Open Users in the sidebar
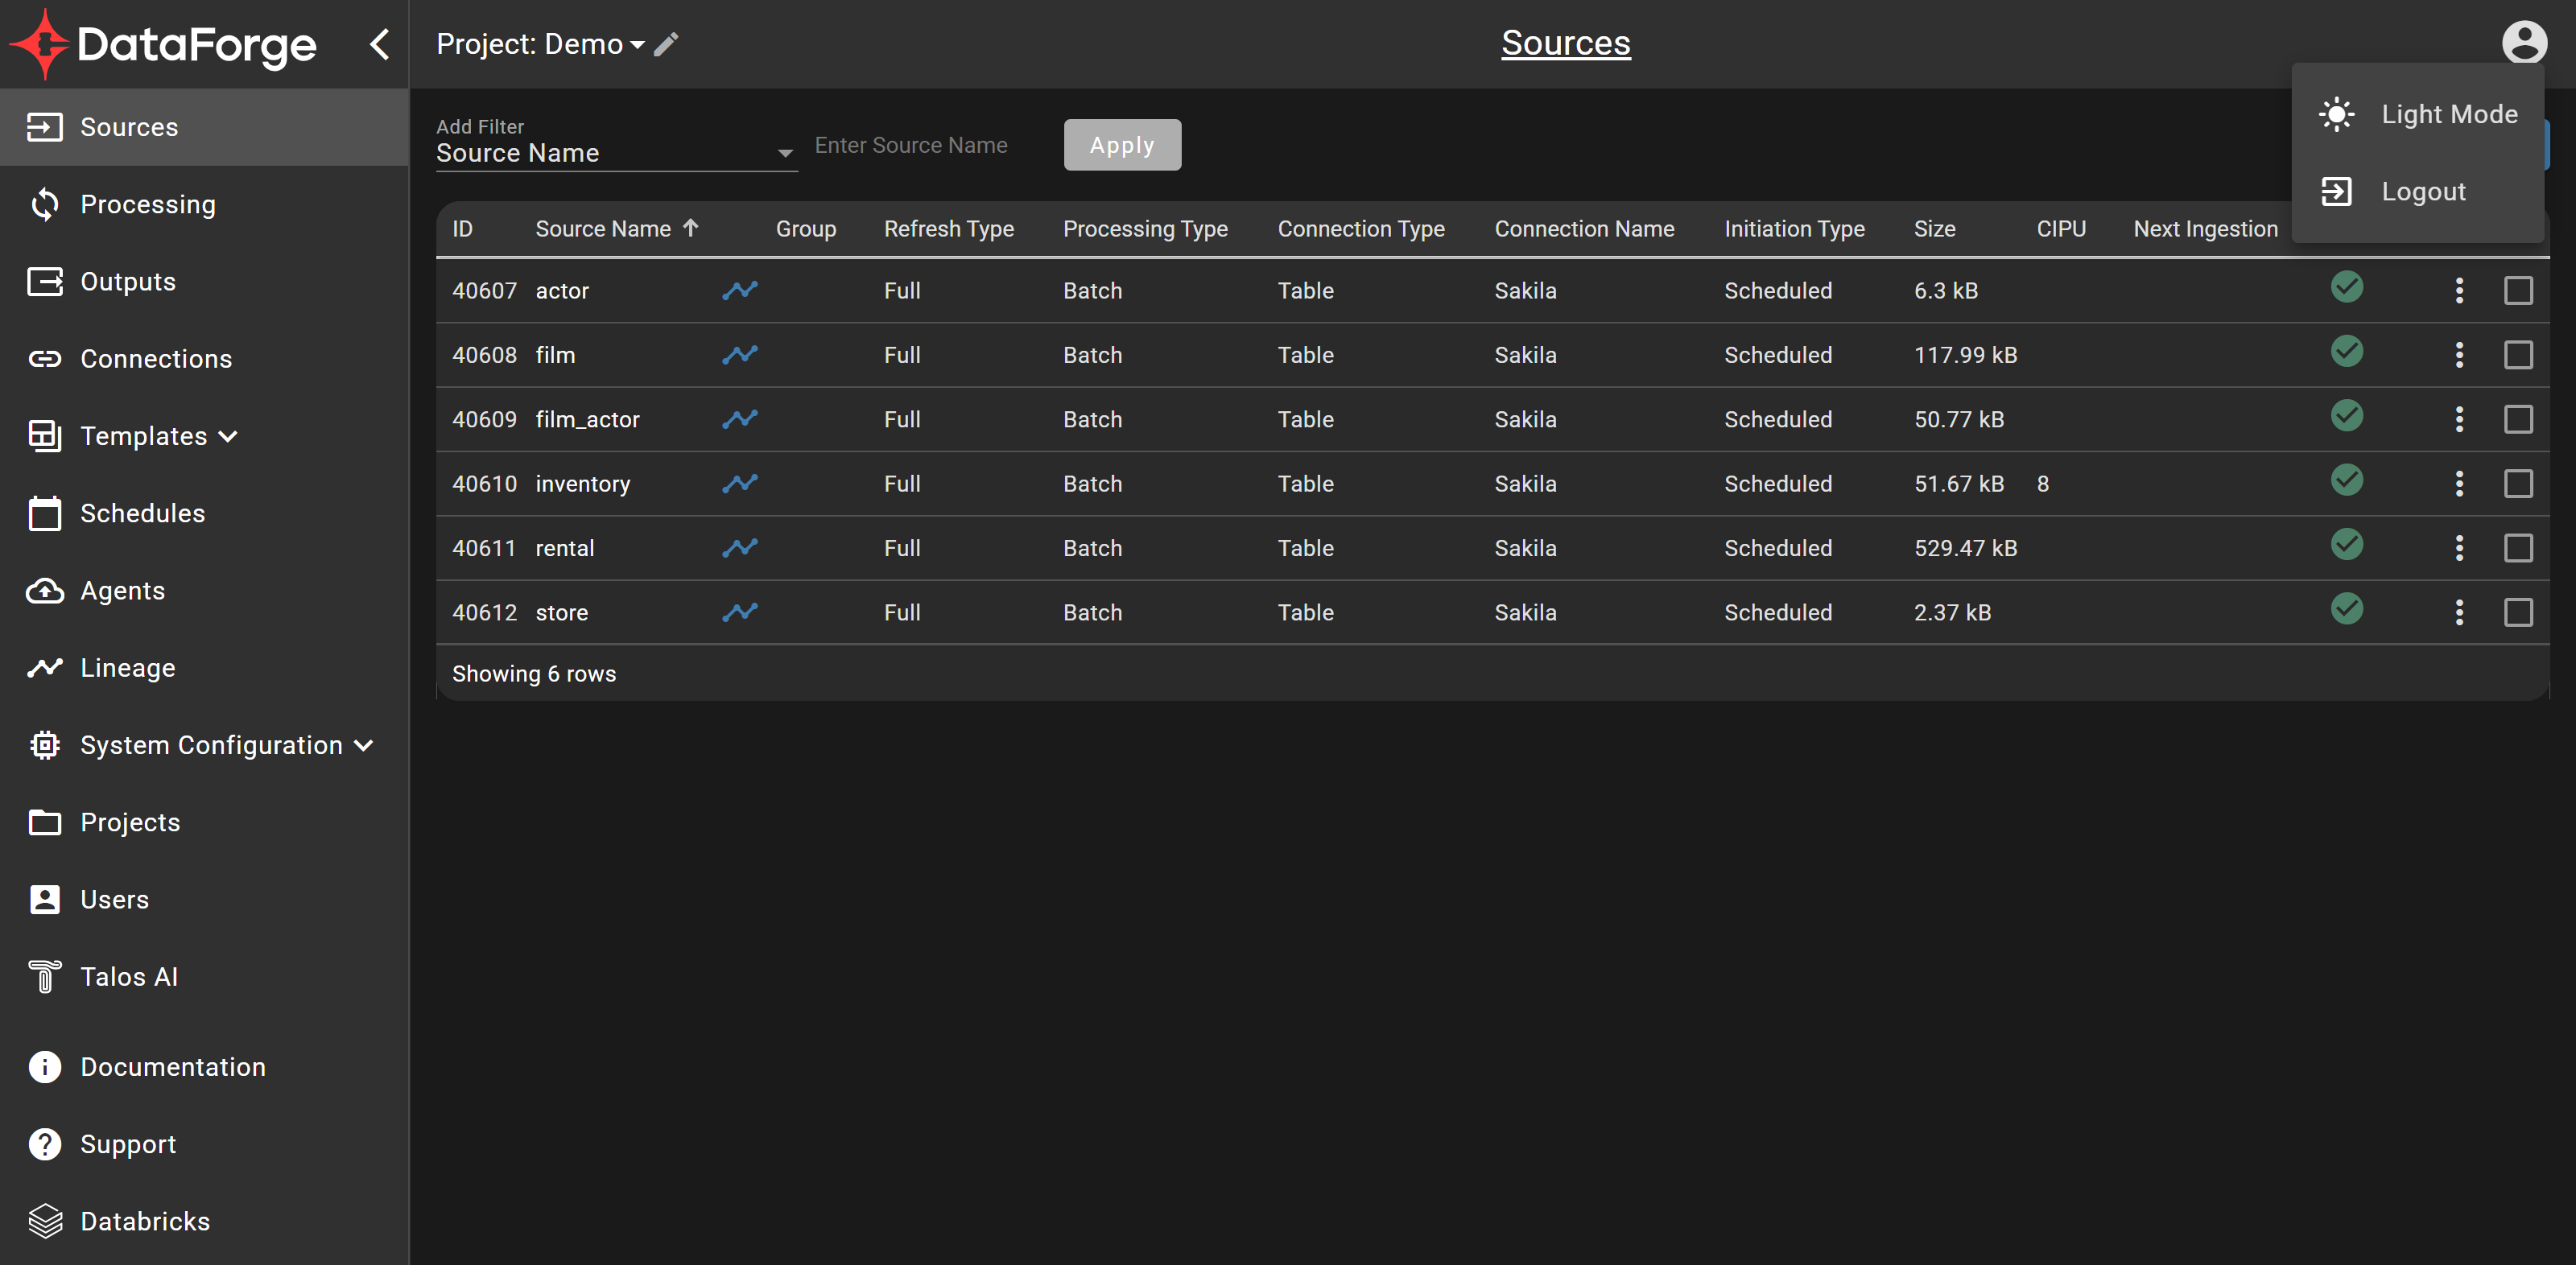This screenshot has height=1265, width=2576. coord(204,899)
